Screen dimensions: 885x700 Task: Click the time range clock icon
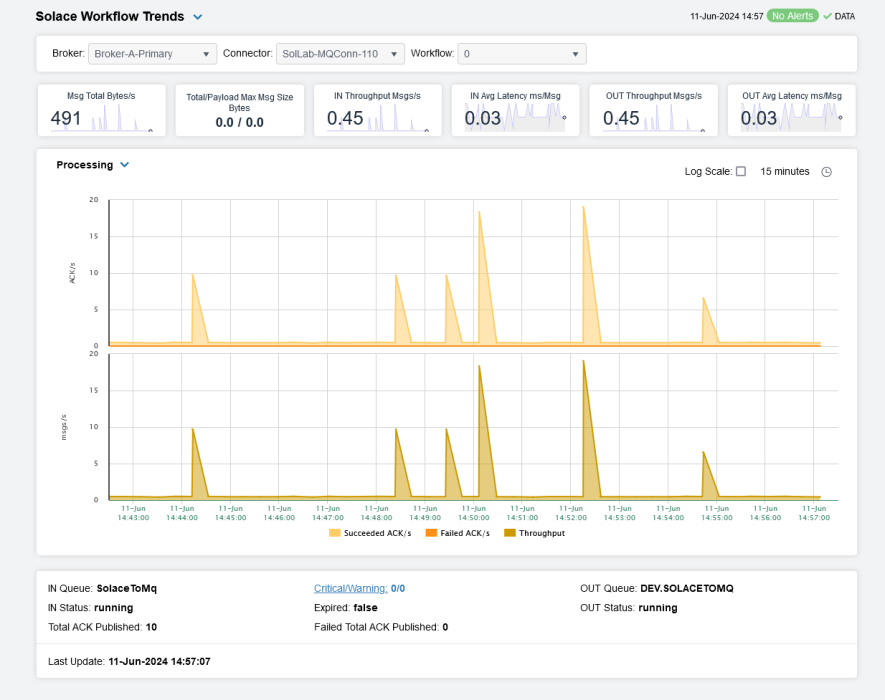(826, 172)
